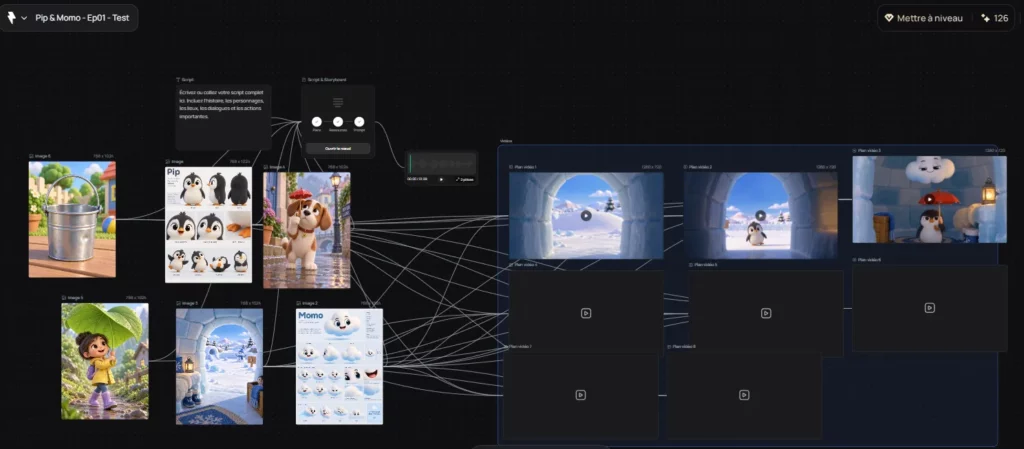Click the Plan vidéo 7 placeholder icon
Image resolution: width=1024 pixels, height=449 pixels.
point(581,395)
